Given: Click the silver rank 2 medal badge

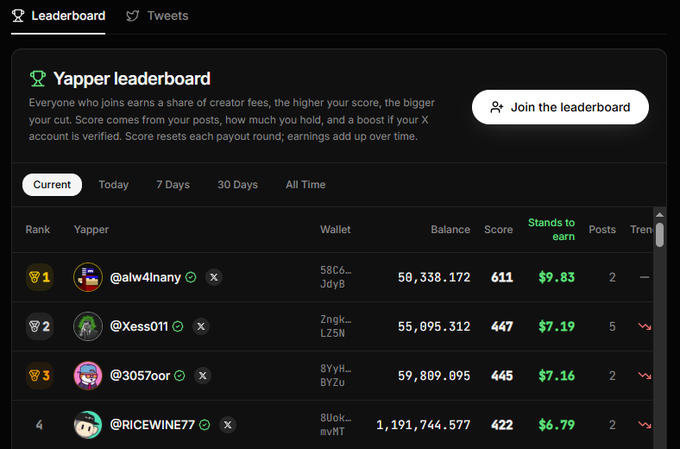Looking at the screenshot, I should 39,326.
